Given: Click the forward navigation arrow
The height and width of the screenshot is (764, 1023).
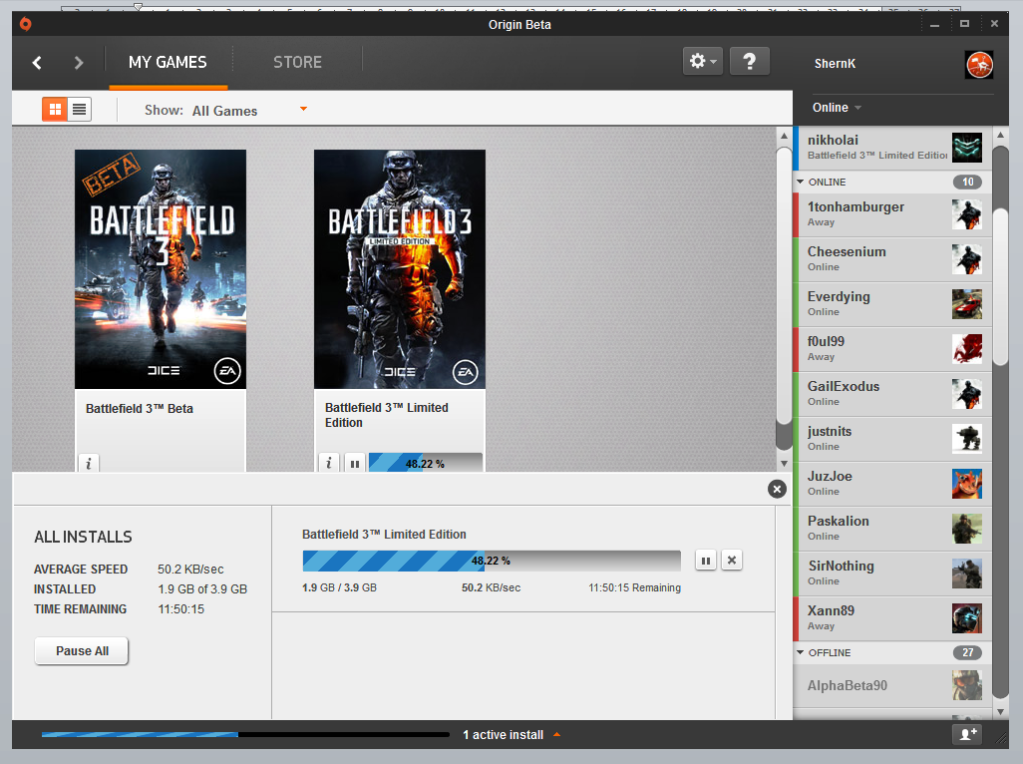Looking at the screenshot, I should click(x=79, y=63).
